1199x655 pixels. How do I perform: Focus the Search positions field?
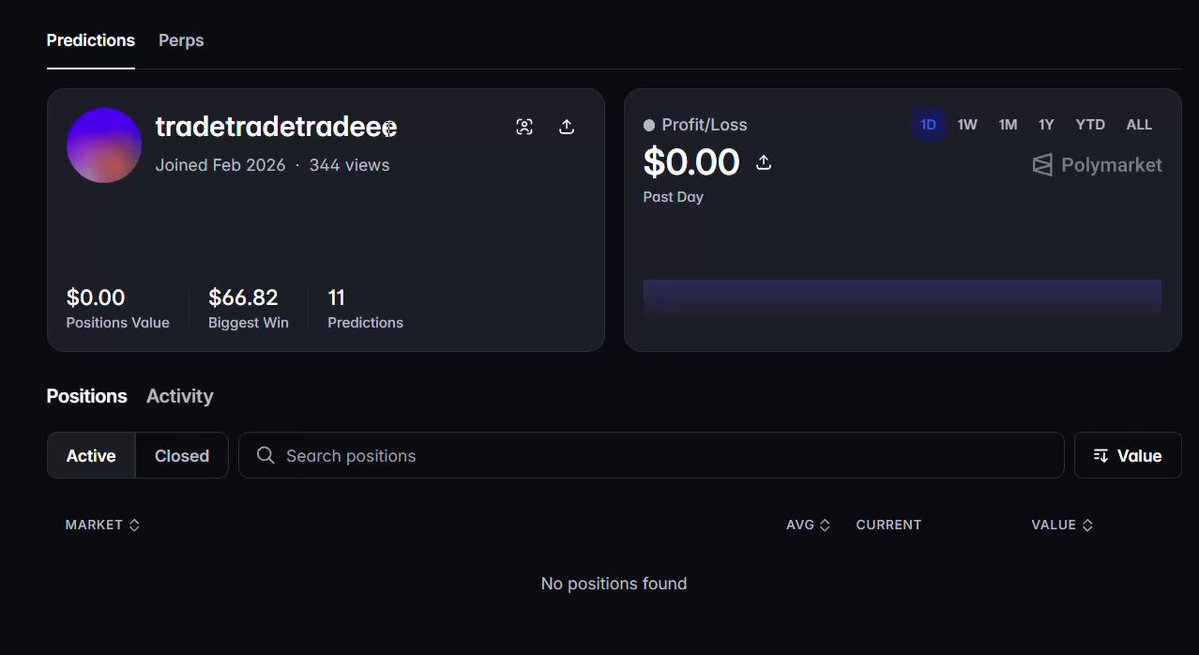651,456
